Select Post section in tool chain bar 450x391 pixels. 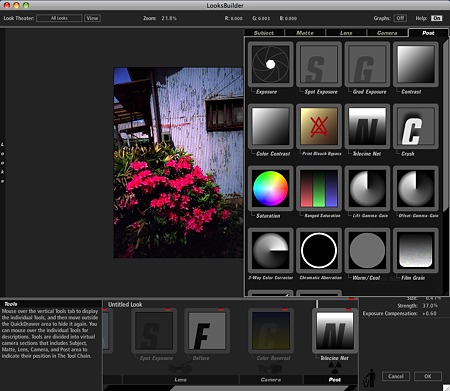tap(335, 379)
